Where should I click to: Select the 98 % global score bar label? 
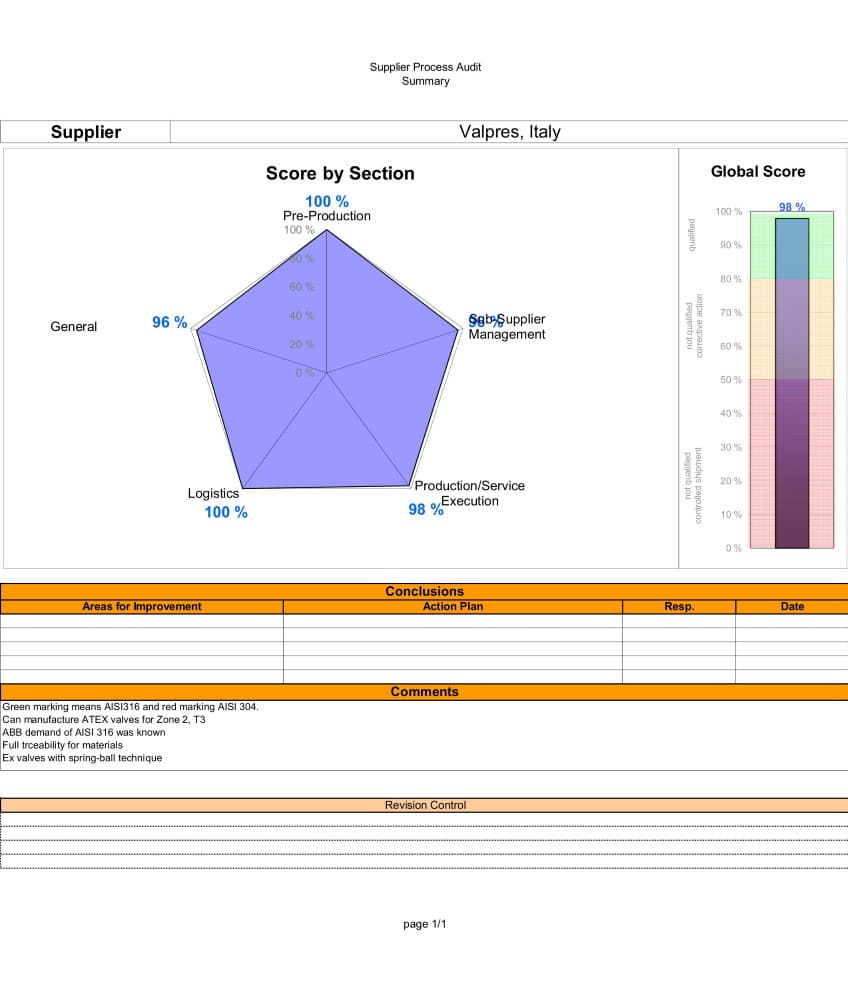pyautogui.click(x=791, y=207)
